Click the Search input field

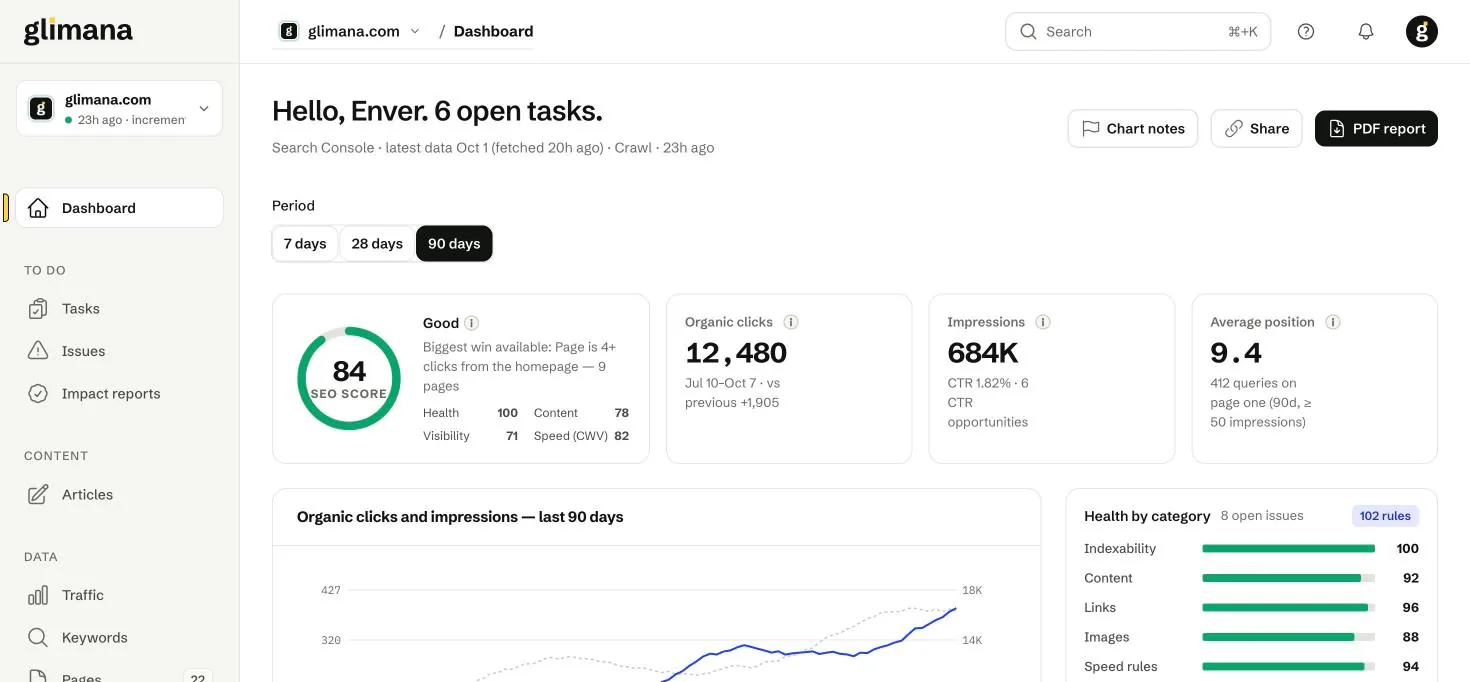coord(1138,31)
